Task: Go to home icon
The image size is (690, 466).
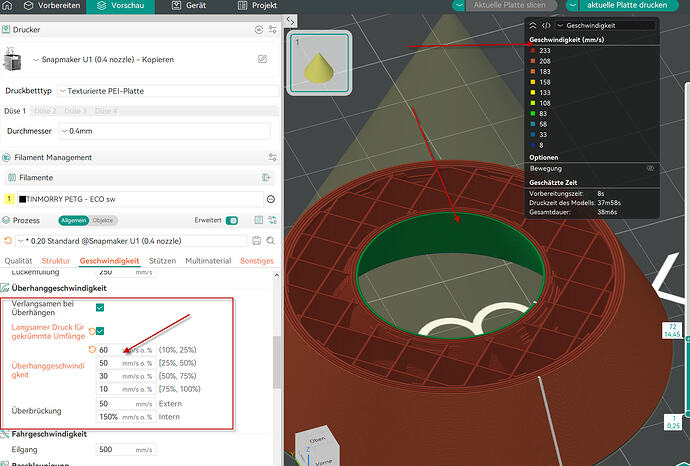Action: point(7,5)
